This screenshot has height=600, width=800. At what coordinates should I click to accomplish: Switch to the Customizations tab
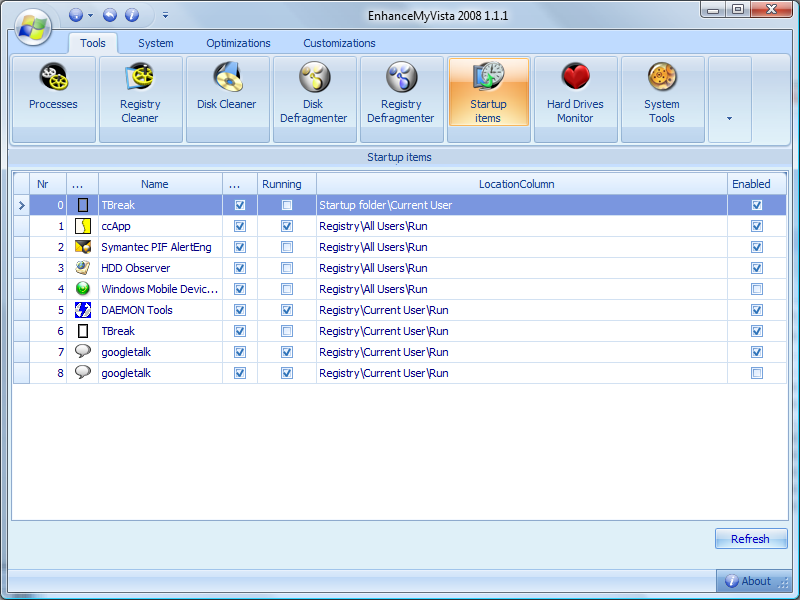339,43
